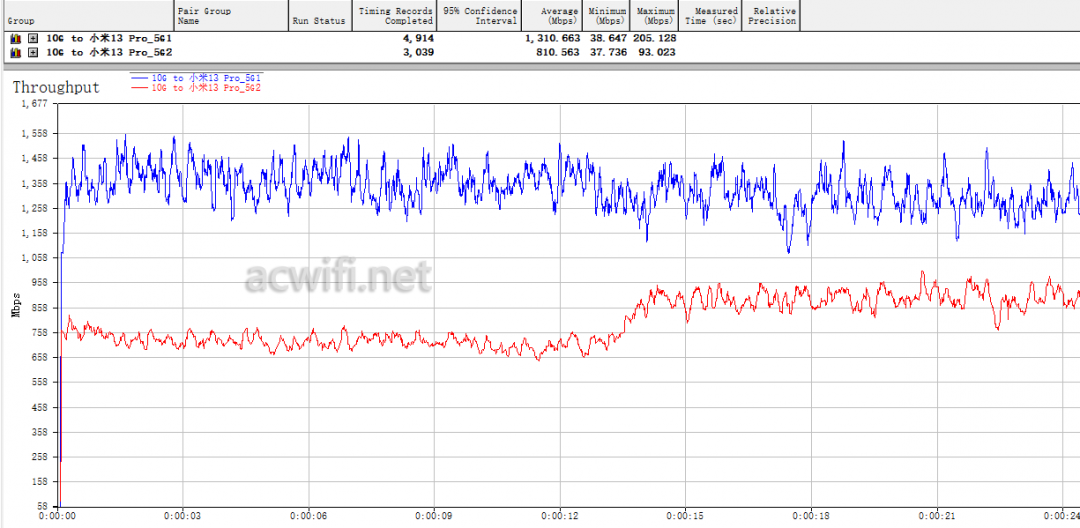
Task: Click the Relative Precision column header
Action: (773, 16)
